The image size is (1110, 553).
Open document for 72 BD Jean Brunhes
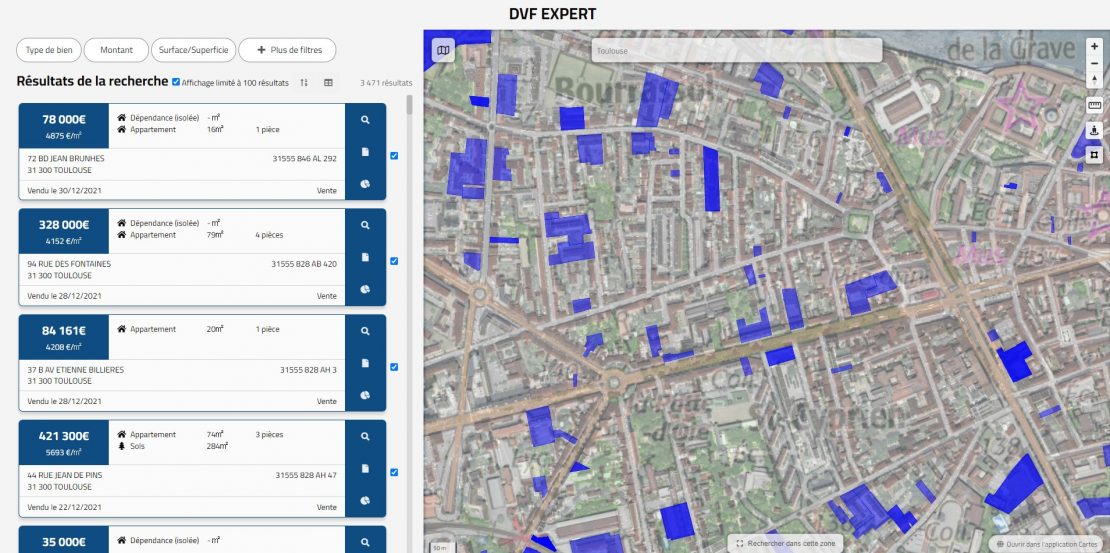point(365,152)
